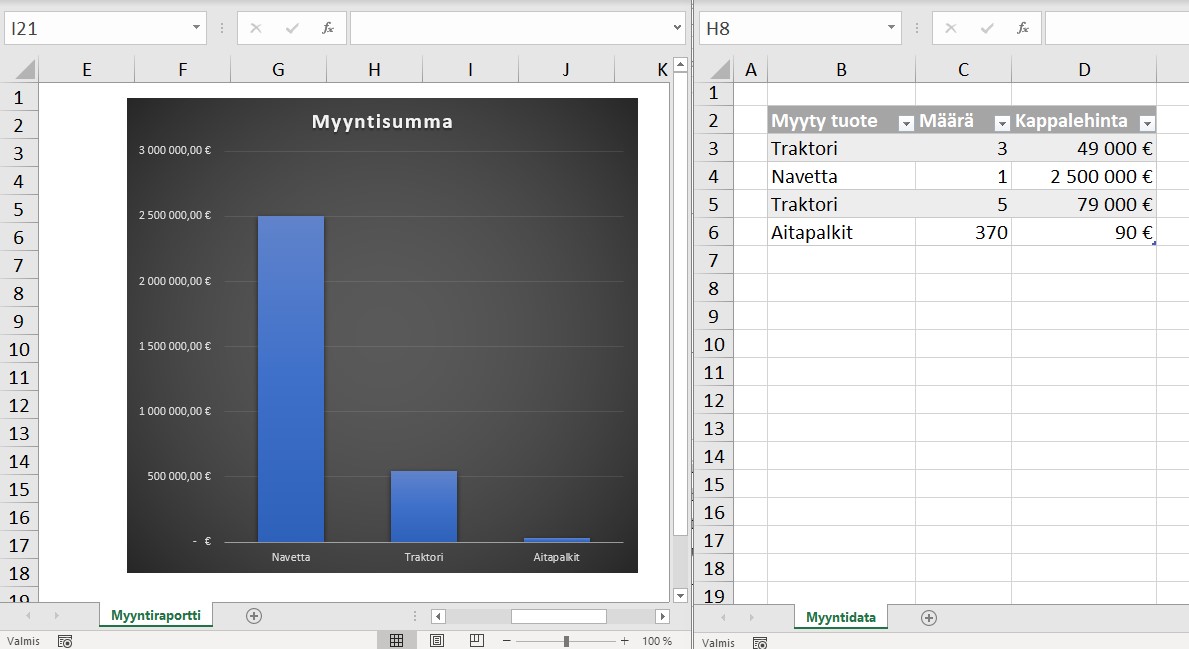Click Traktori label on chart axis
The height and width of the screenshot is (649, 1189).
tap(424, 557)
